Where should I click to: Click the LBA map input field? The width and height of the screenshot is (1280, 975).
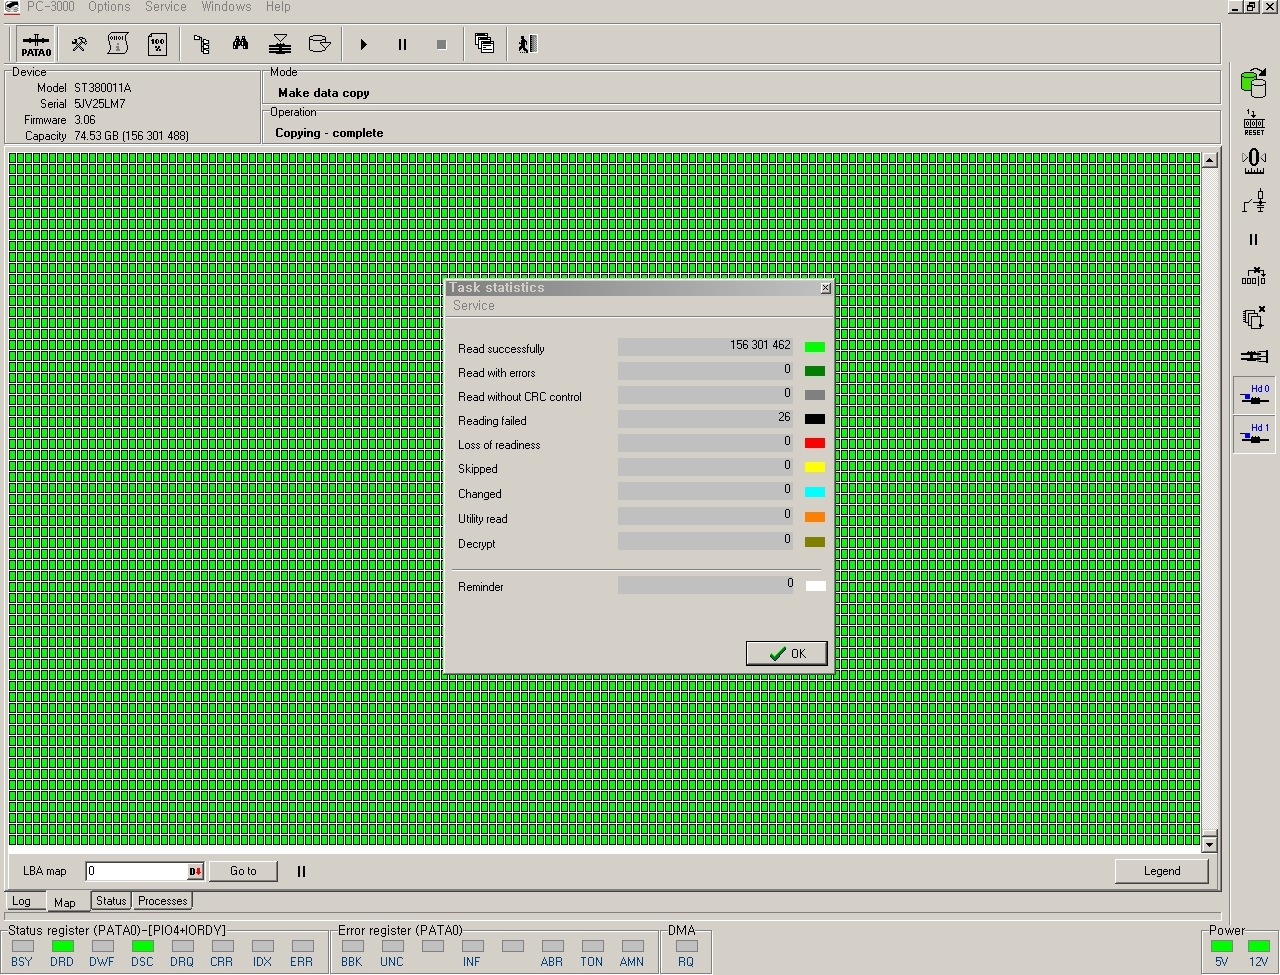[x=136, y=871]
